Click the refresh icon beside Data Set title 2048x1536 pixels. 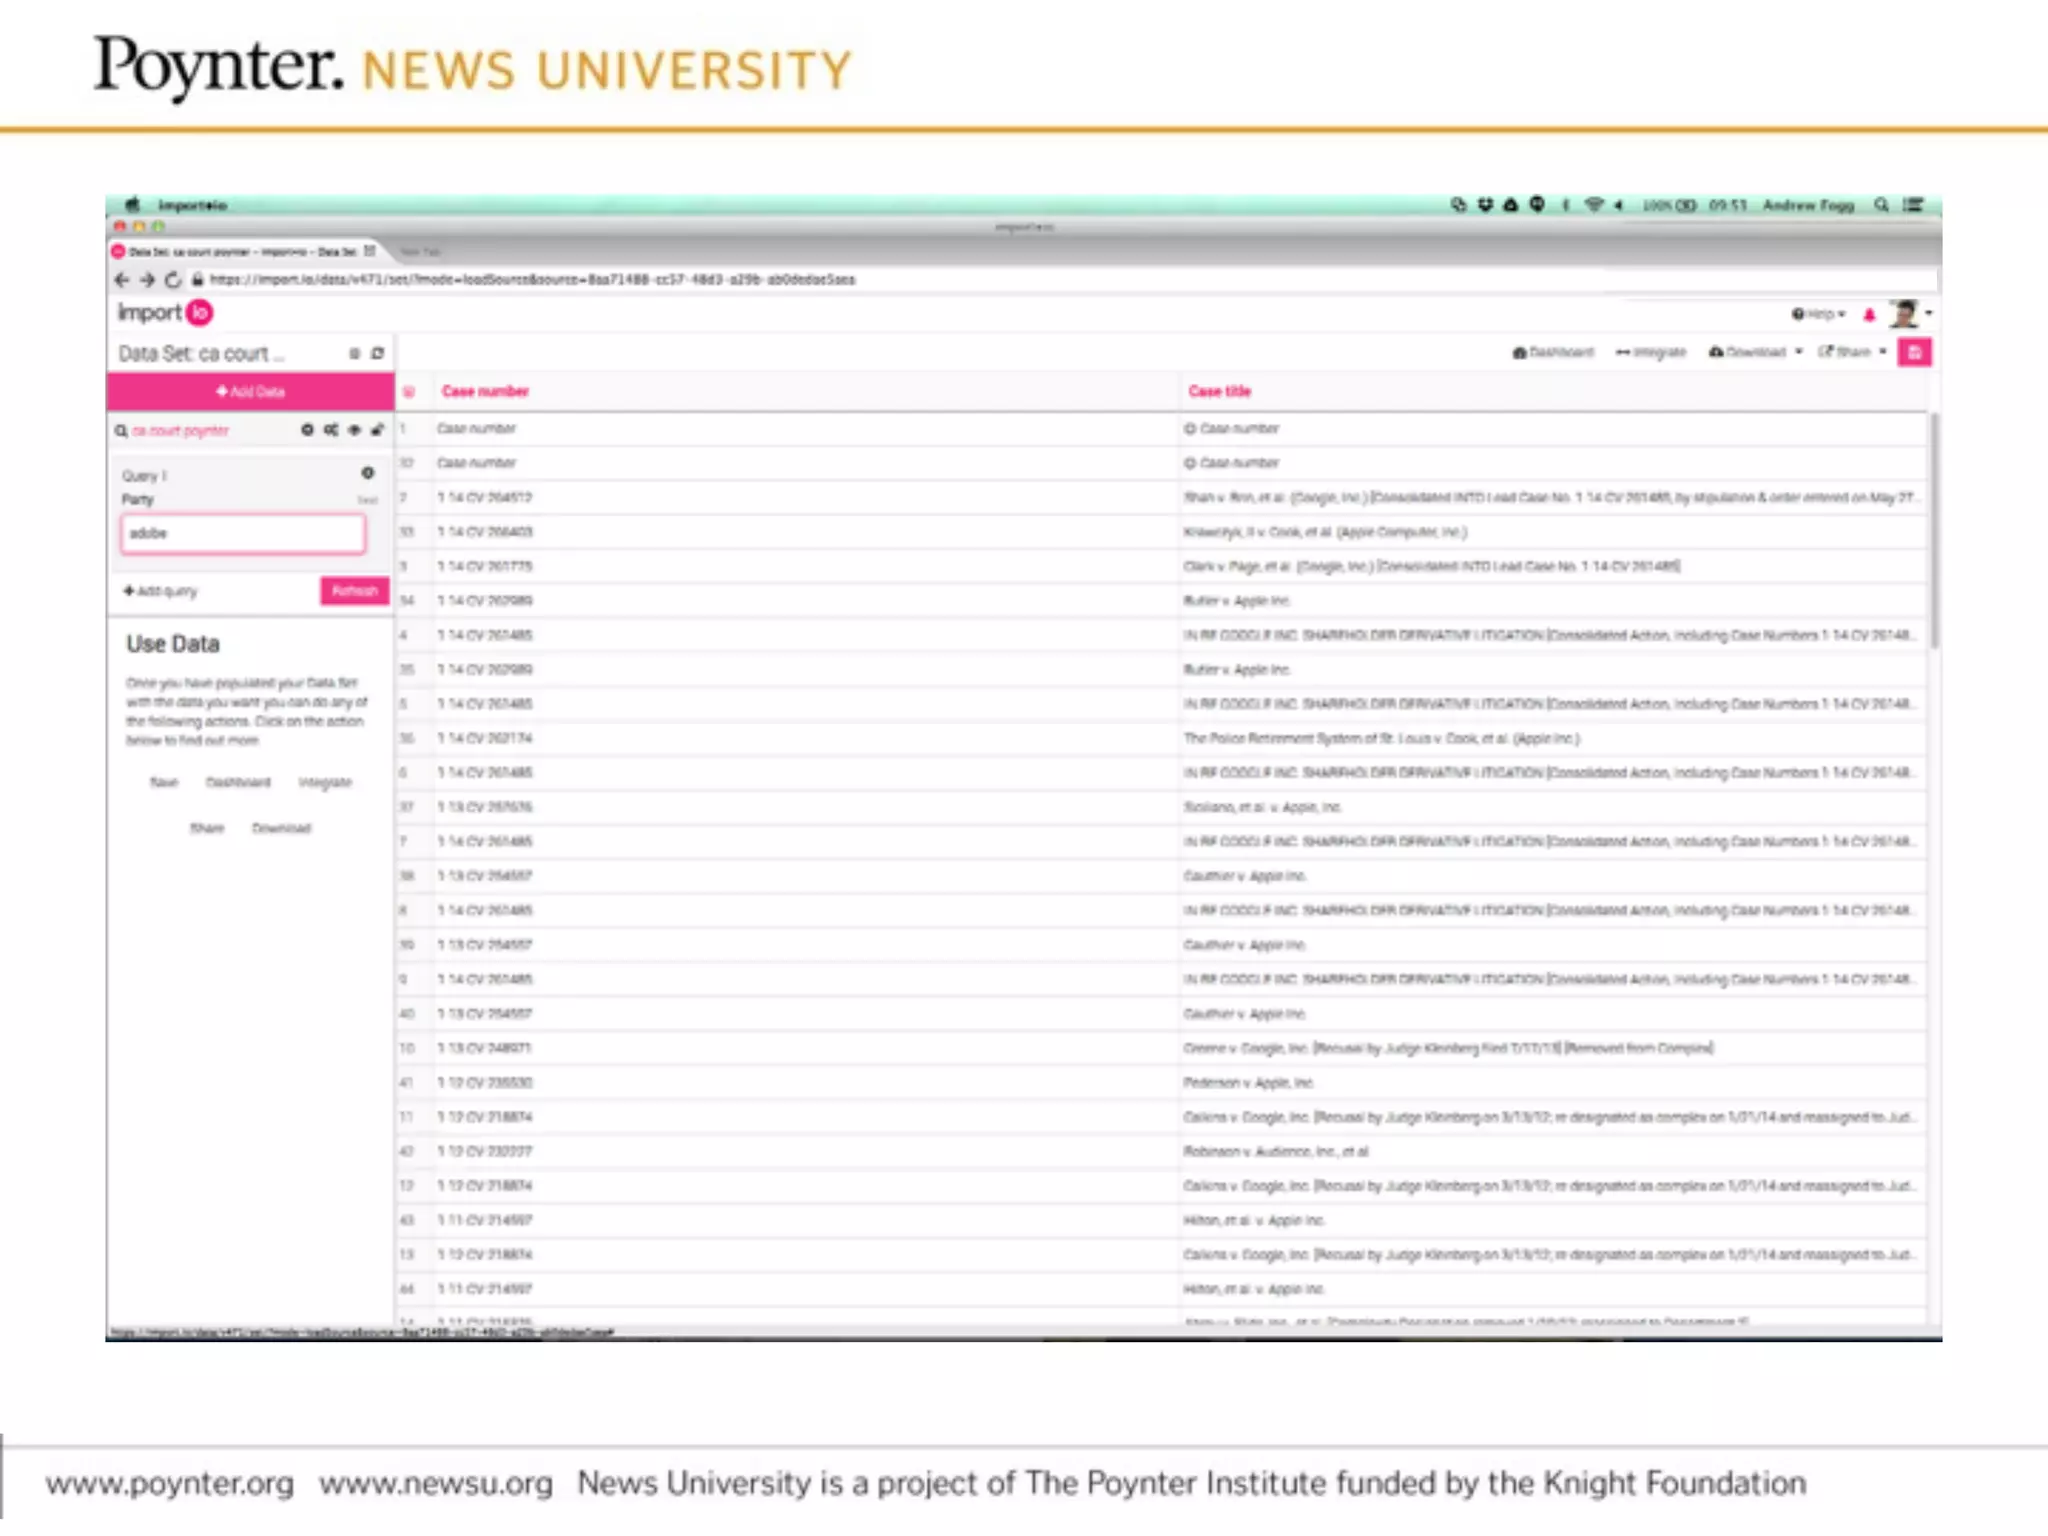click(378, 353)
